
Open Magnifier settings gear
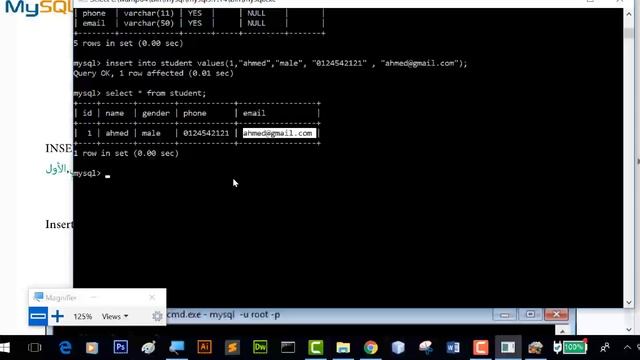click(157, 316)
